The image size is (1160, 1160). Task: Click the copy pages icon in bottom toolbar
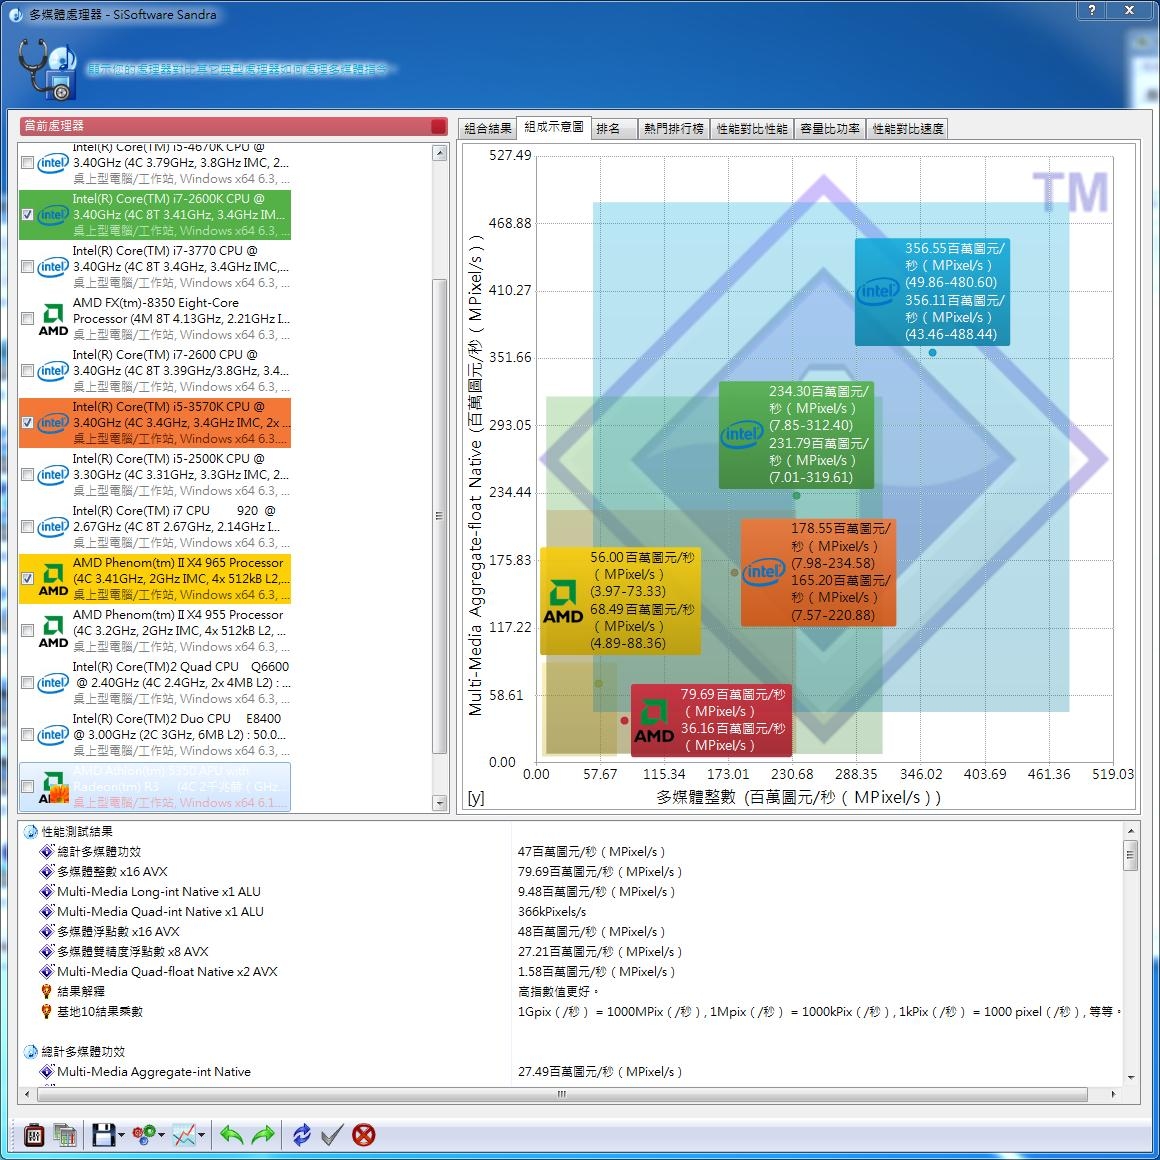pos(65,1134)
